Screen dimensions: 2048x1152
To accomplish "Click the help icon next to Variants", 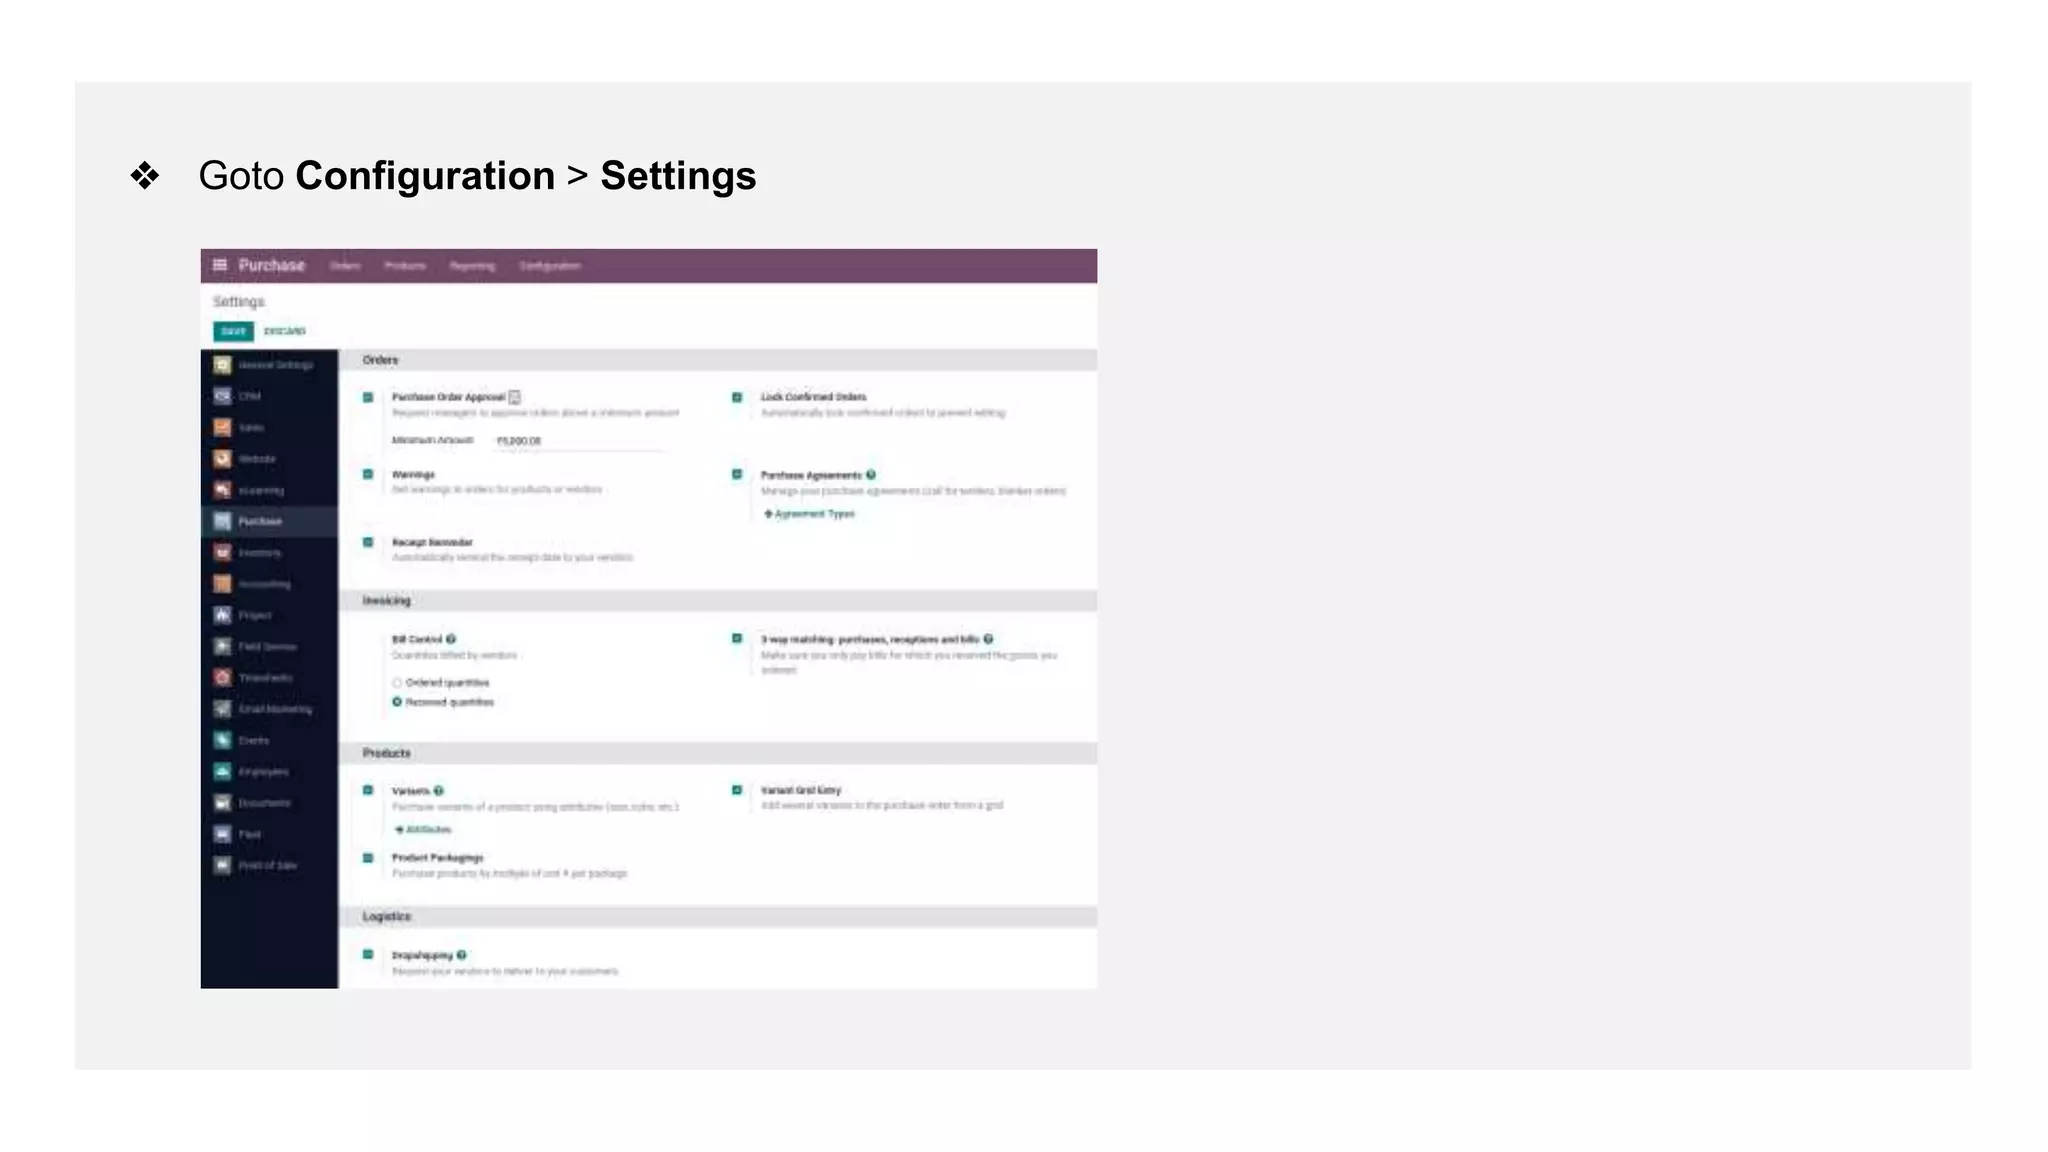I will click(x=439, y=791).
